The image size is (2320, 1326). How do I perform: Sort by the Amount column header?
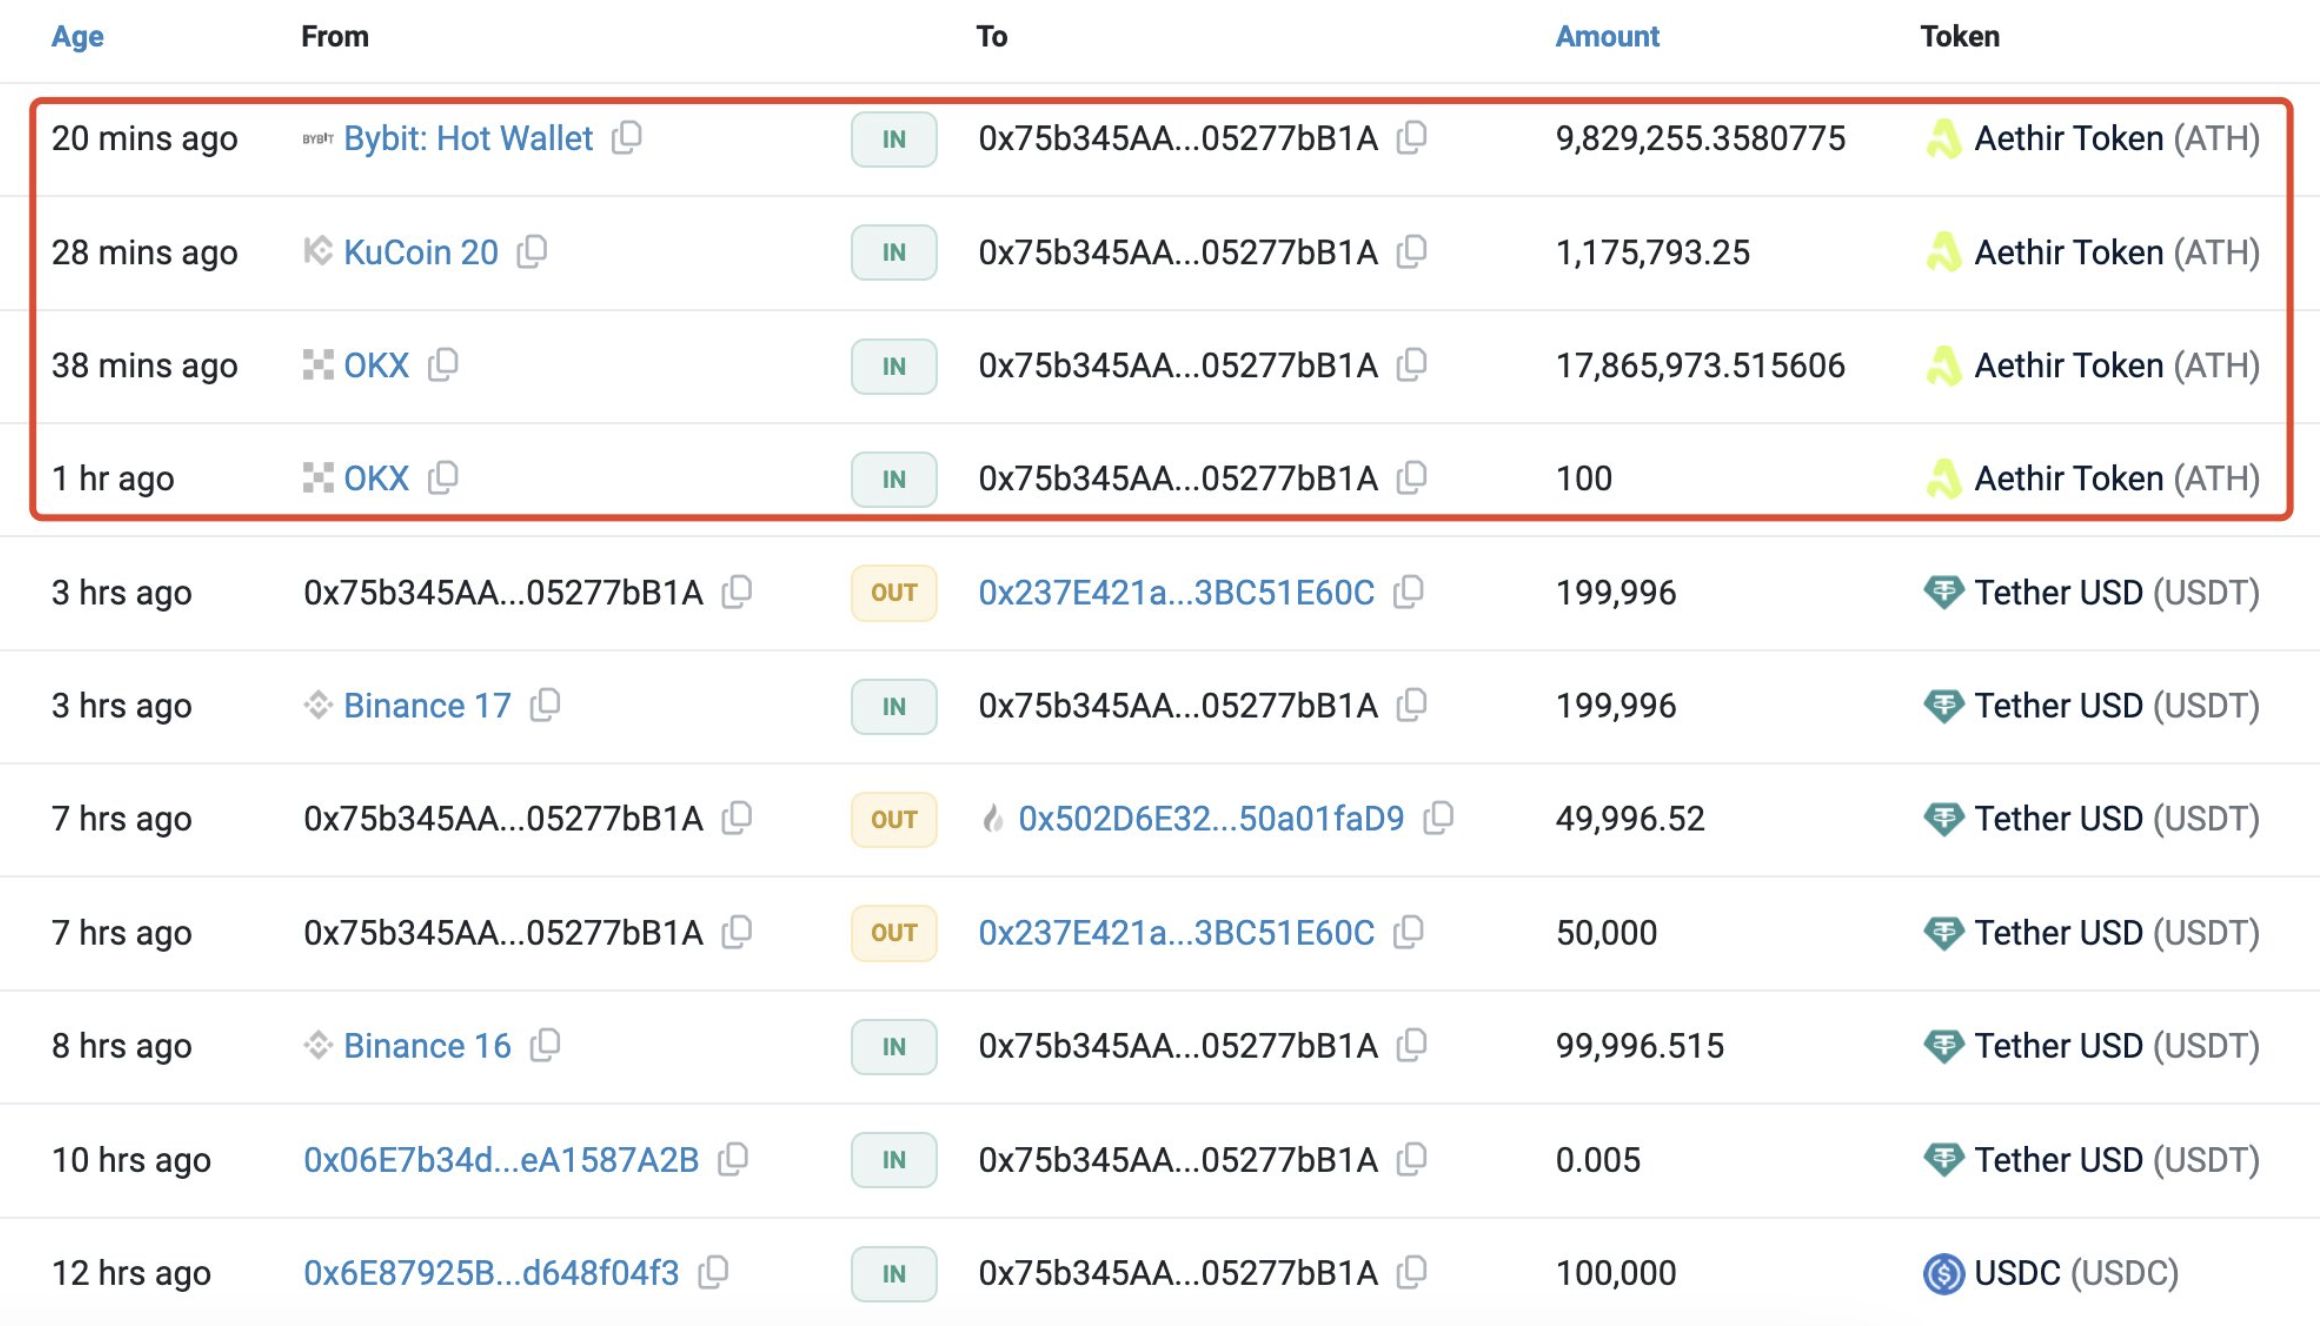(1606, 36)
